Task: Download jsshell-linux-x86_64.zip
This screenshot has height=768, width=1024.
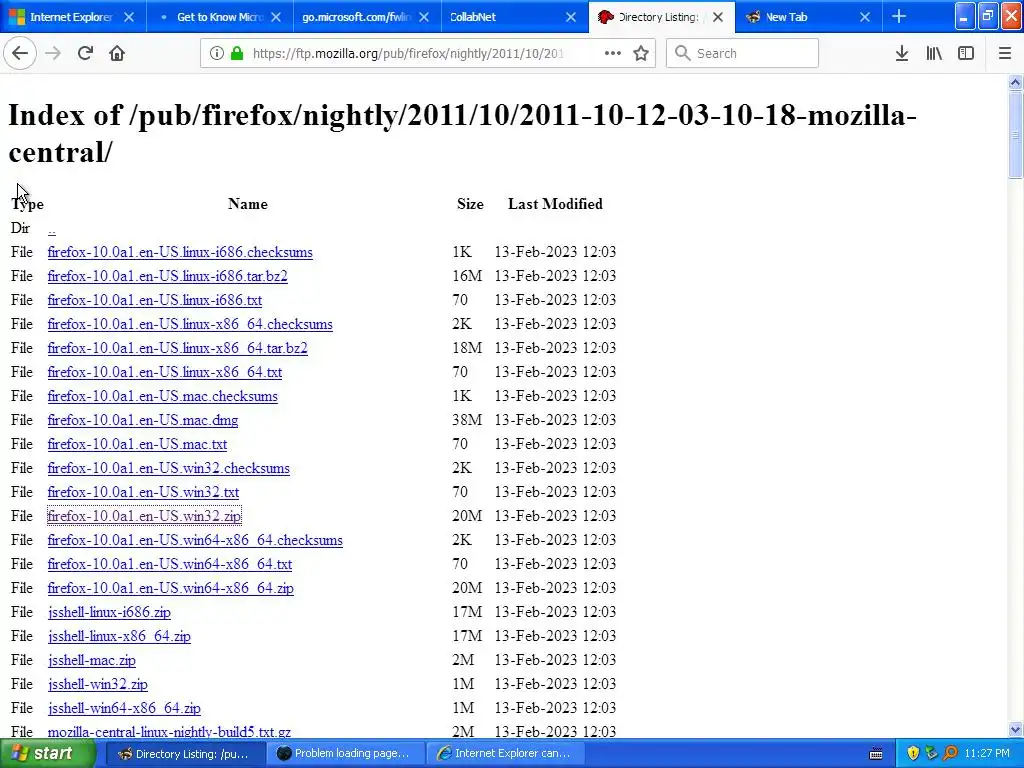Action: [x=119, y=636]
